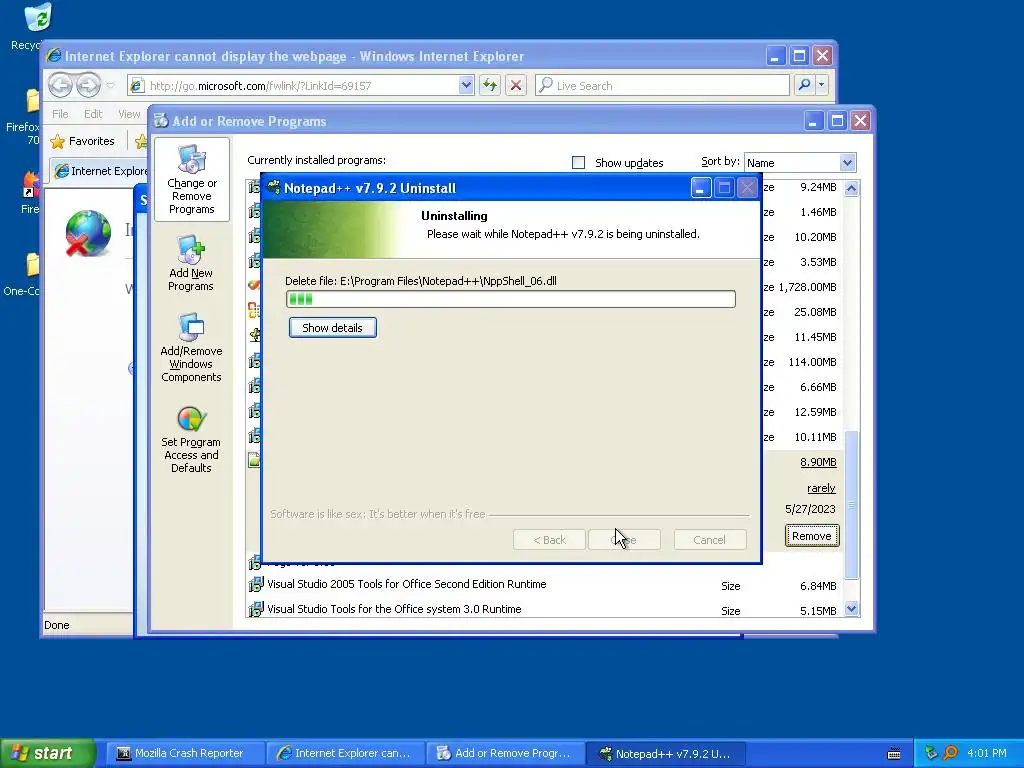The image size is (1024, 768).
Task: Click the Remove button
Action: [812, 536]
